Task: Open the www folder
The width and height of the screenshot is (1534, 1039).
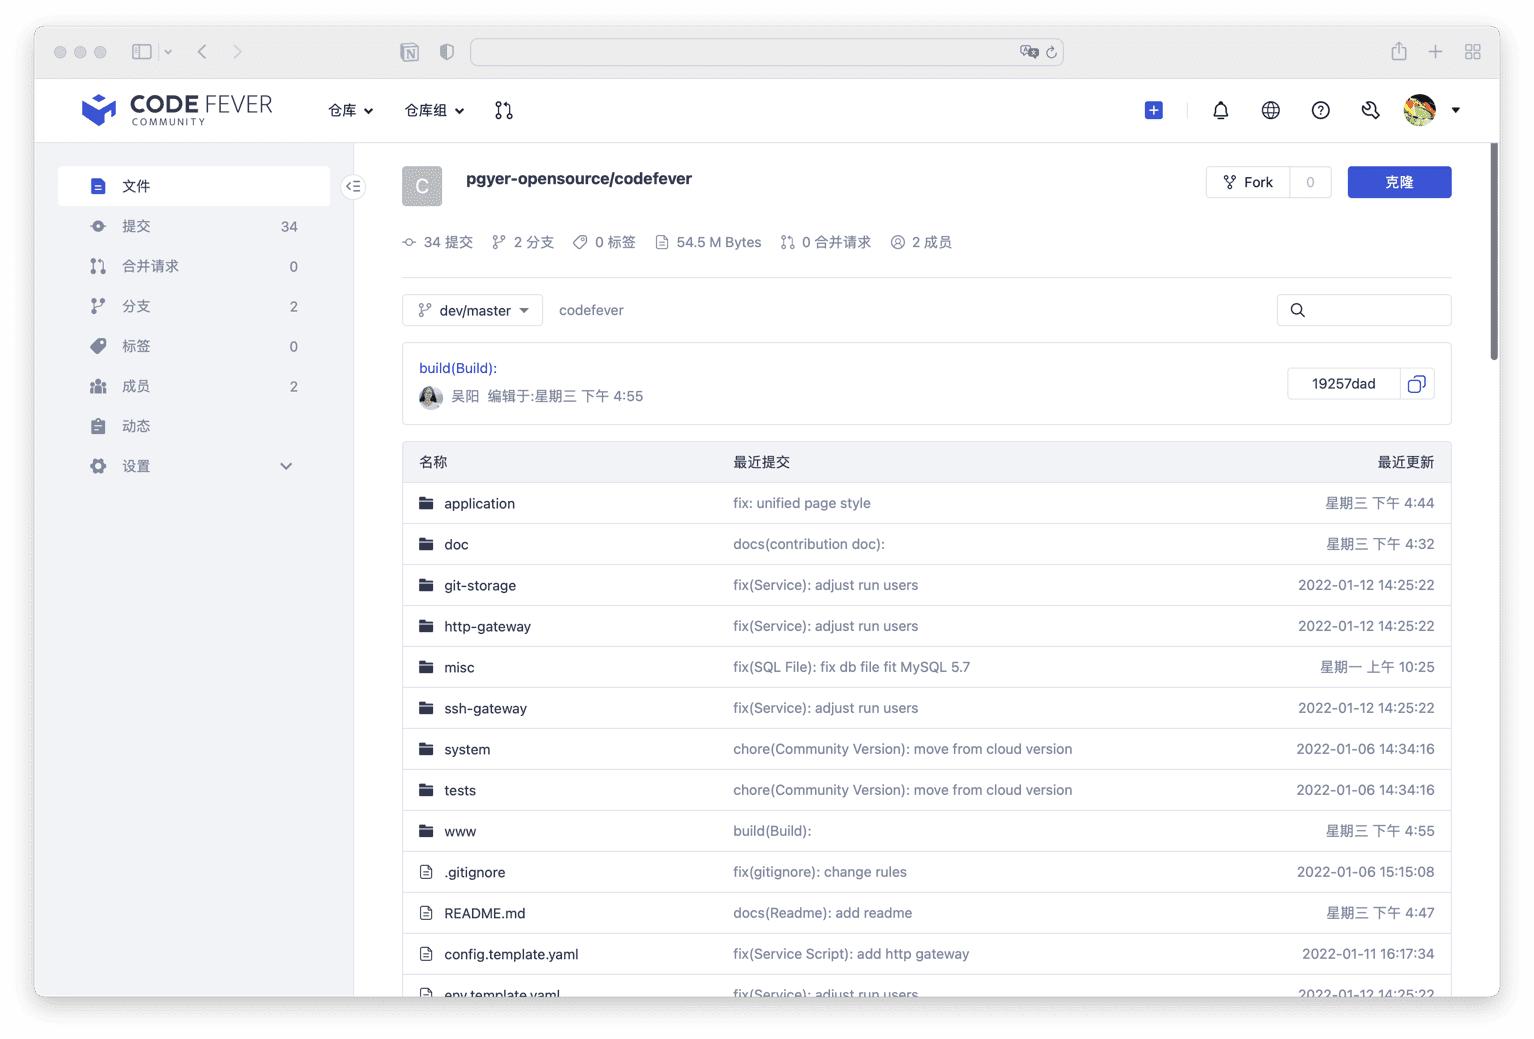Action: [x=461, y=831]
